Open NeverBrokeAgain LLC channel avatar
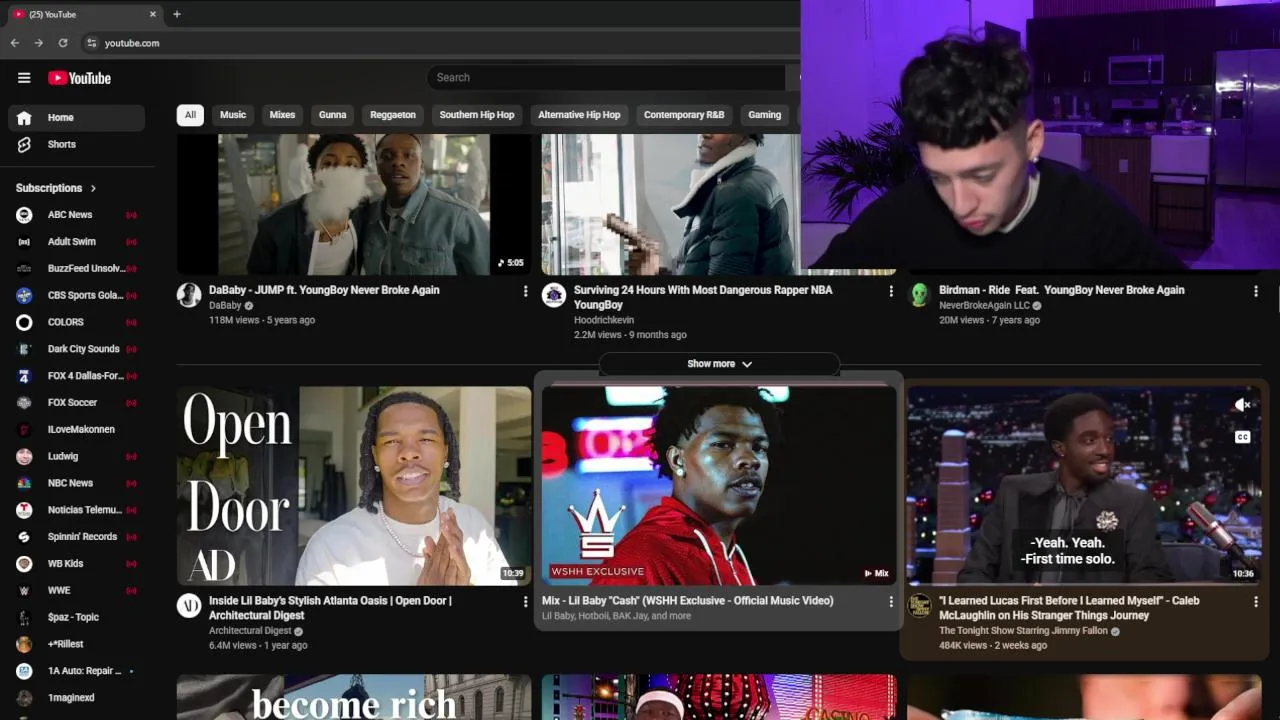 tap(919, 294)
